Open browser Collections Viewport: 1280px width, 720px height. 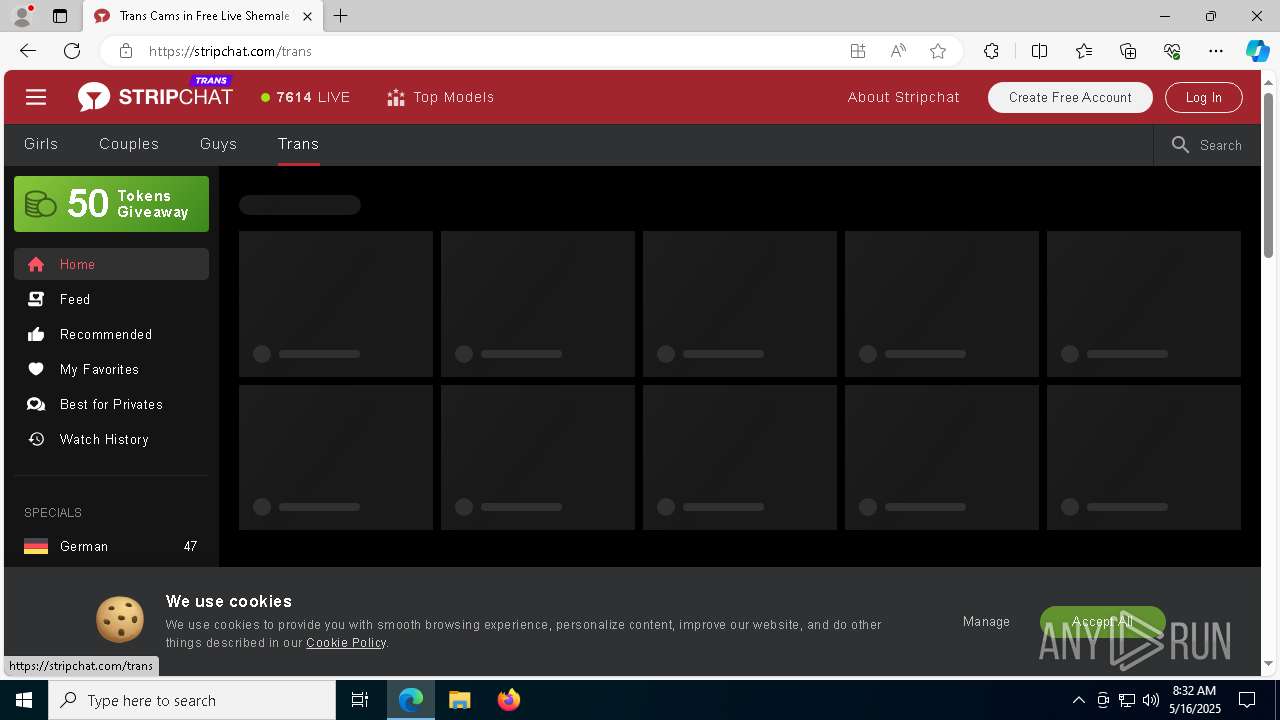click(1128, 51)
